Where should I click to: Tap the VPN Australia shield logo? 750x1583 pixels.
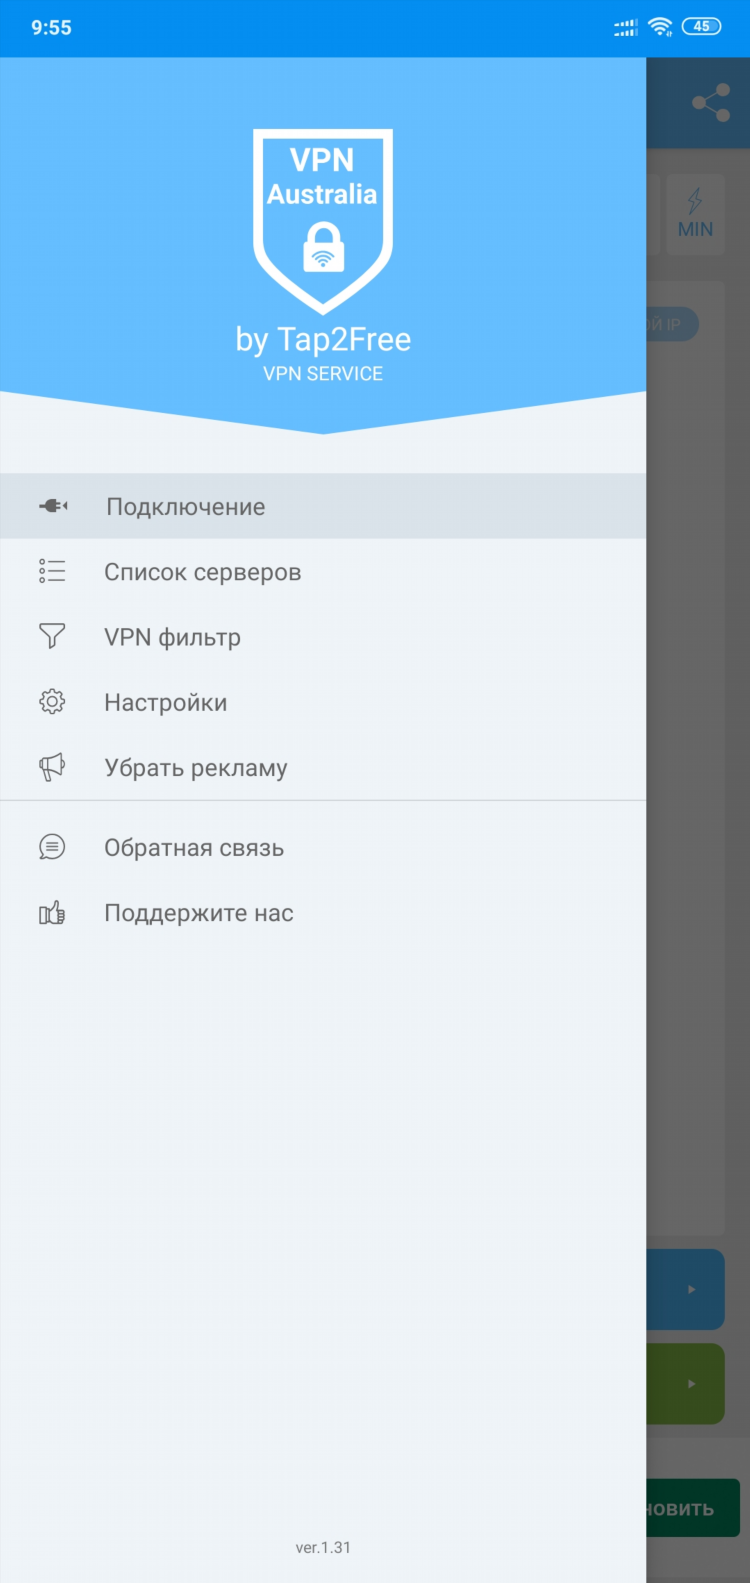pyautogui.click(x=322, y=221)
